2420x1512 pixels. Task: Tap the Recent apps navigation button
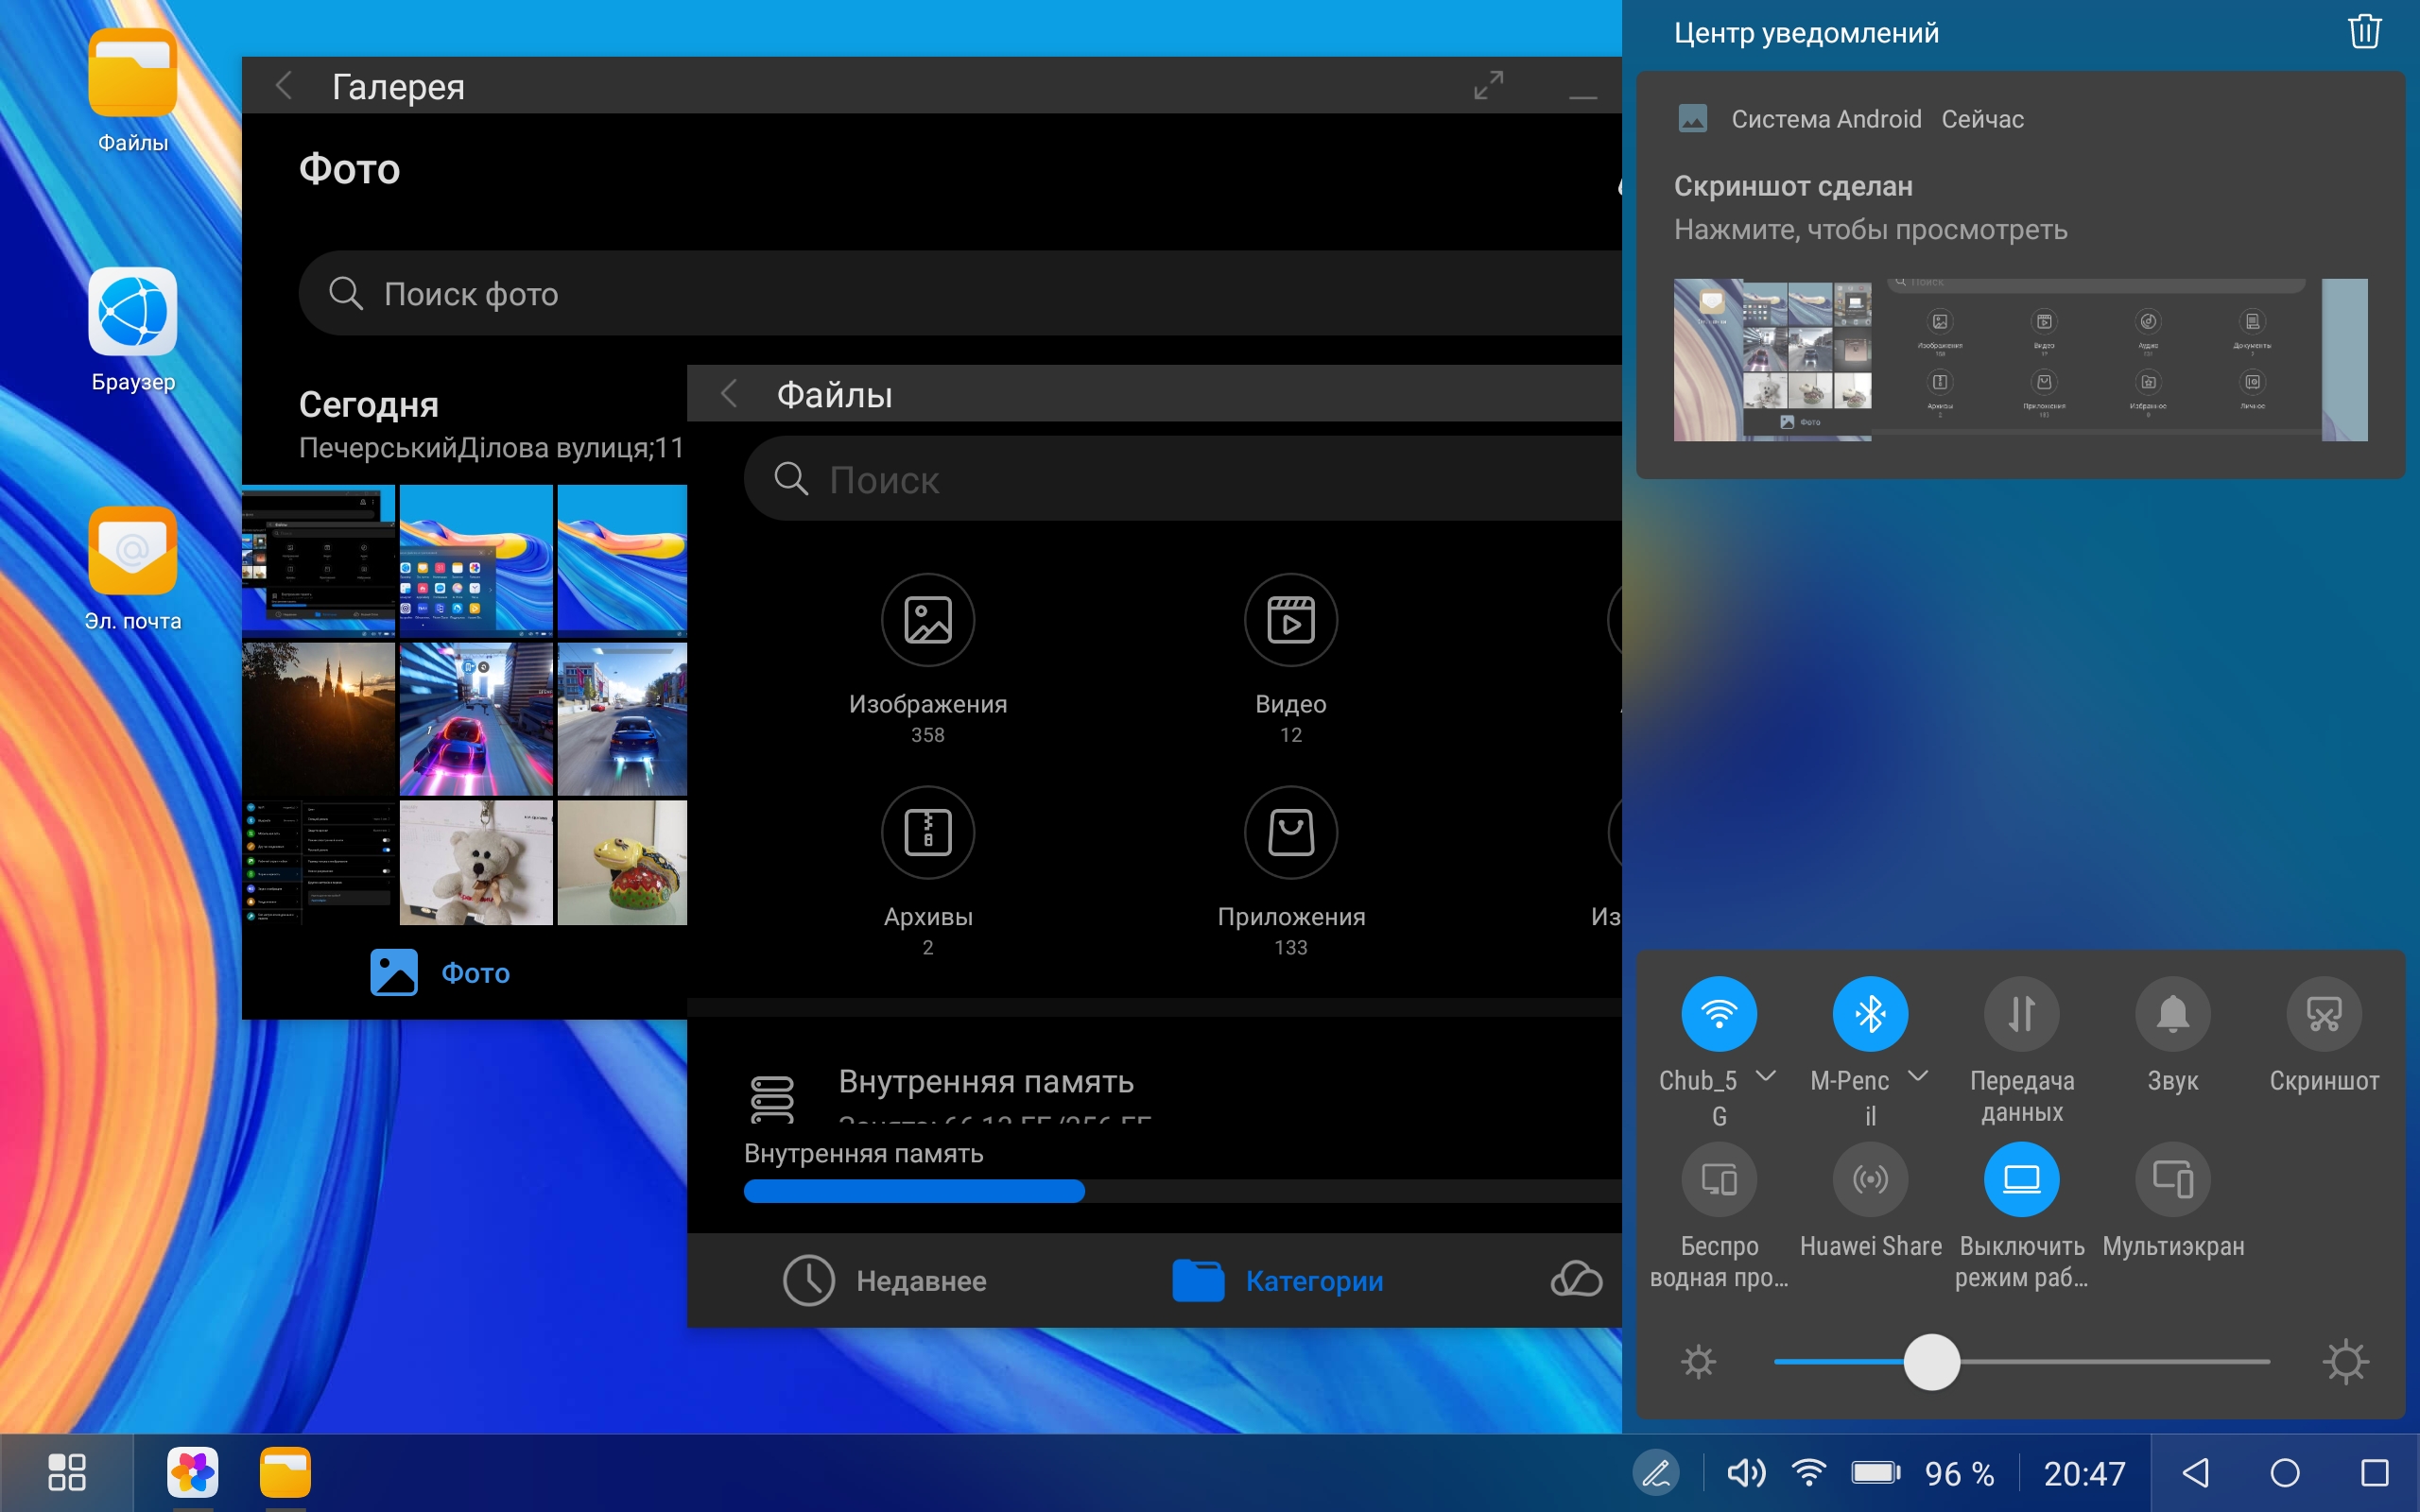(x=2375, y=1473)
